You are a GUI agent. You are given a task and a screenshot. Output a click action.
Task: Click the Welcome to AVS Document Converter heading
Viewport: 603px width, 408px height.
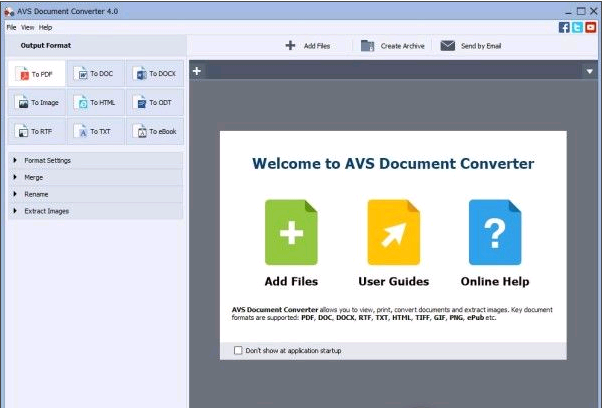[x=393, y=163]
